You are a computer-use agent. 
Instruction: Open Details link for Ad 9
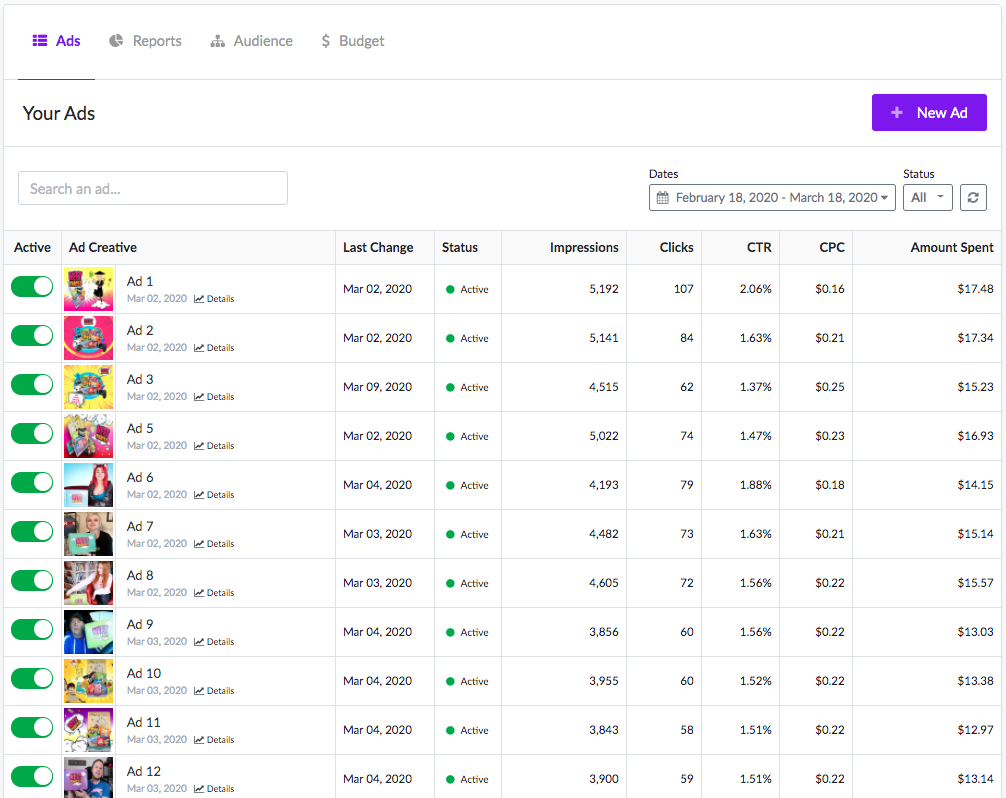pos(214,641)
